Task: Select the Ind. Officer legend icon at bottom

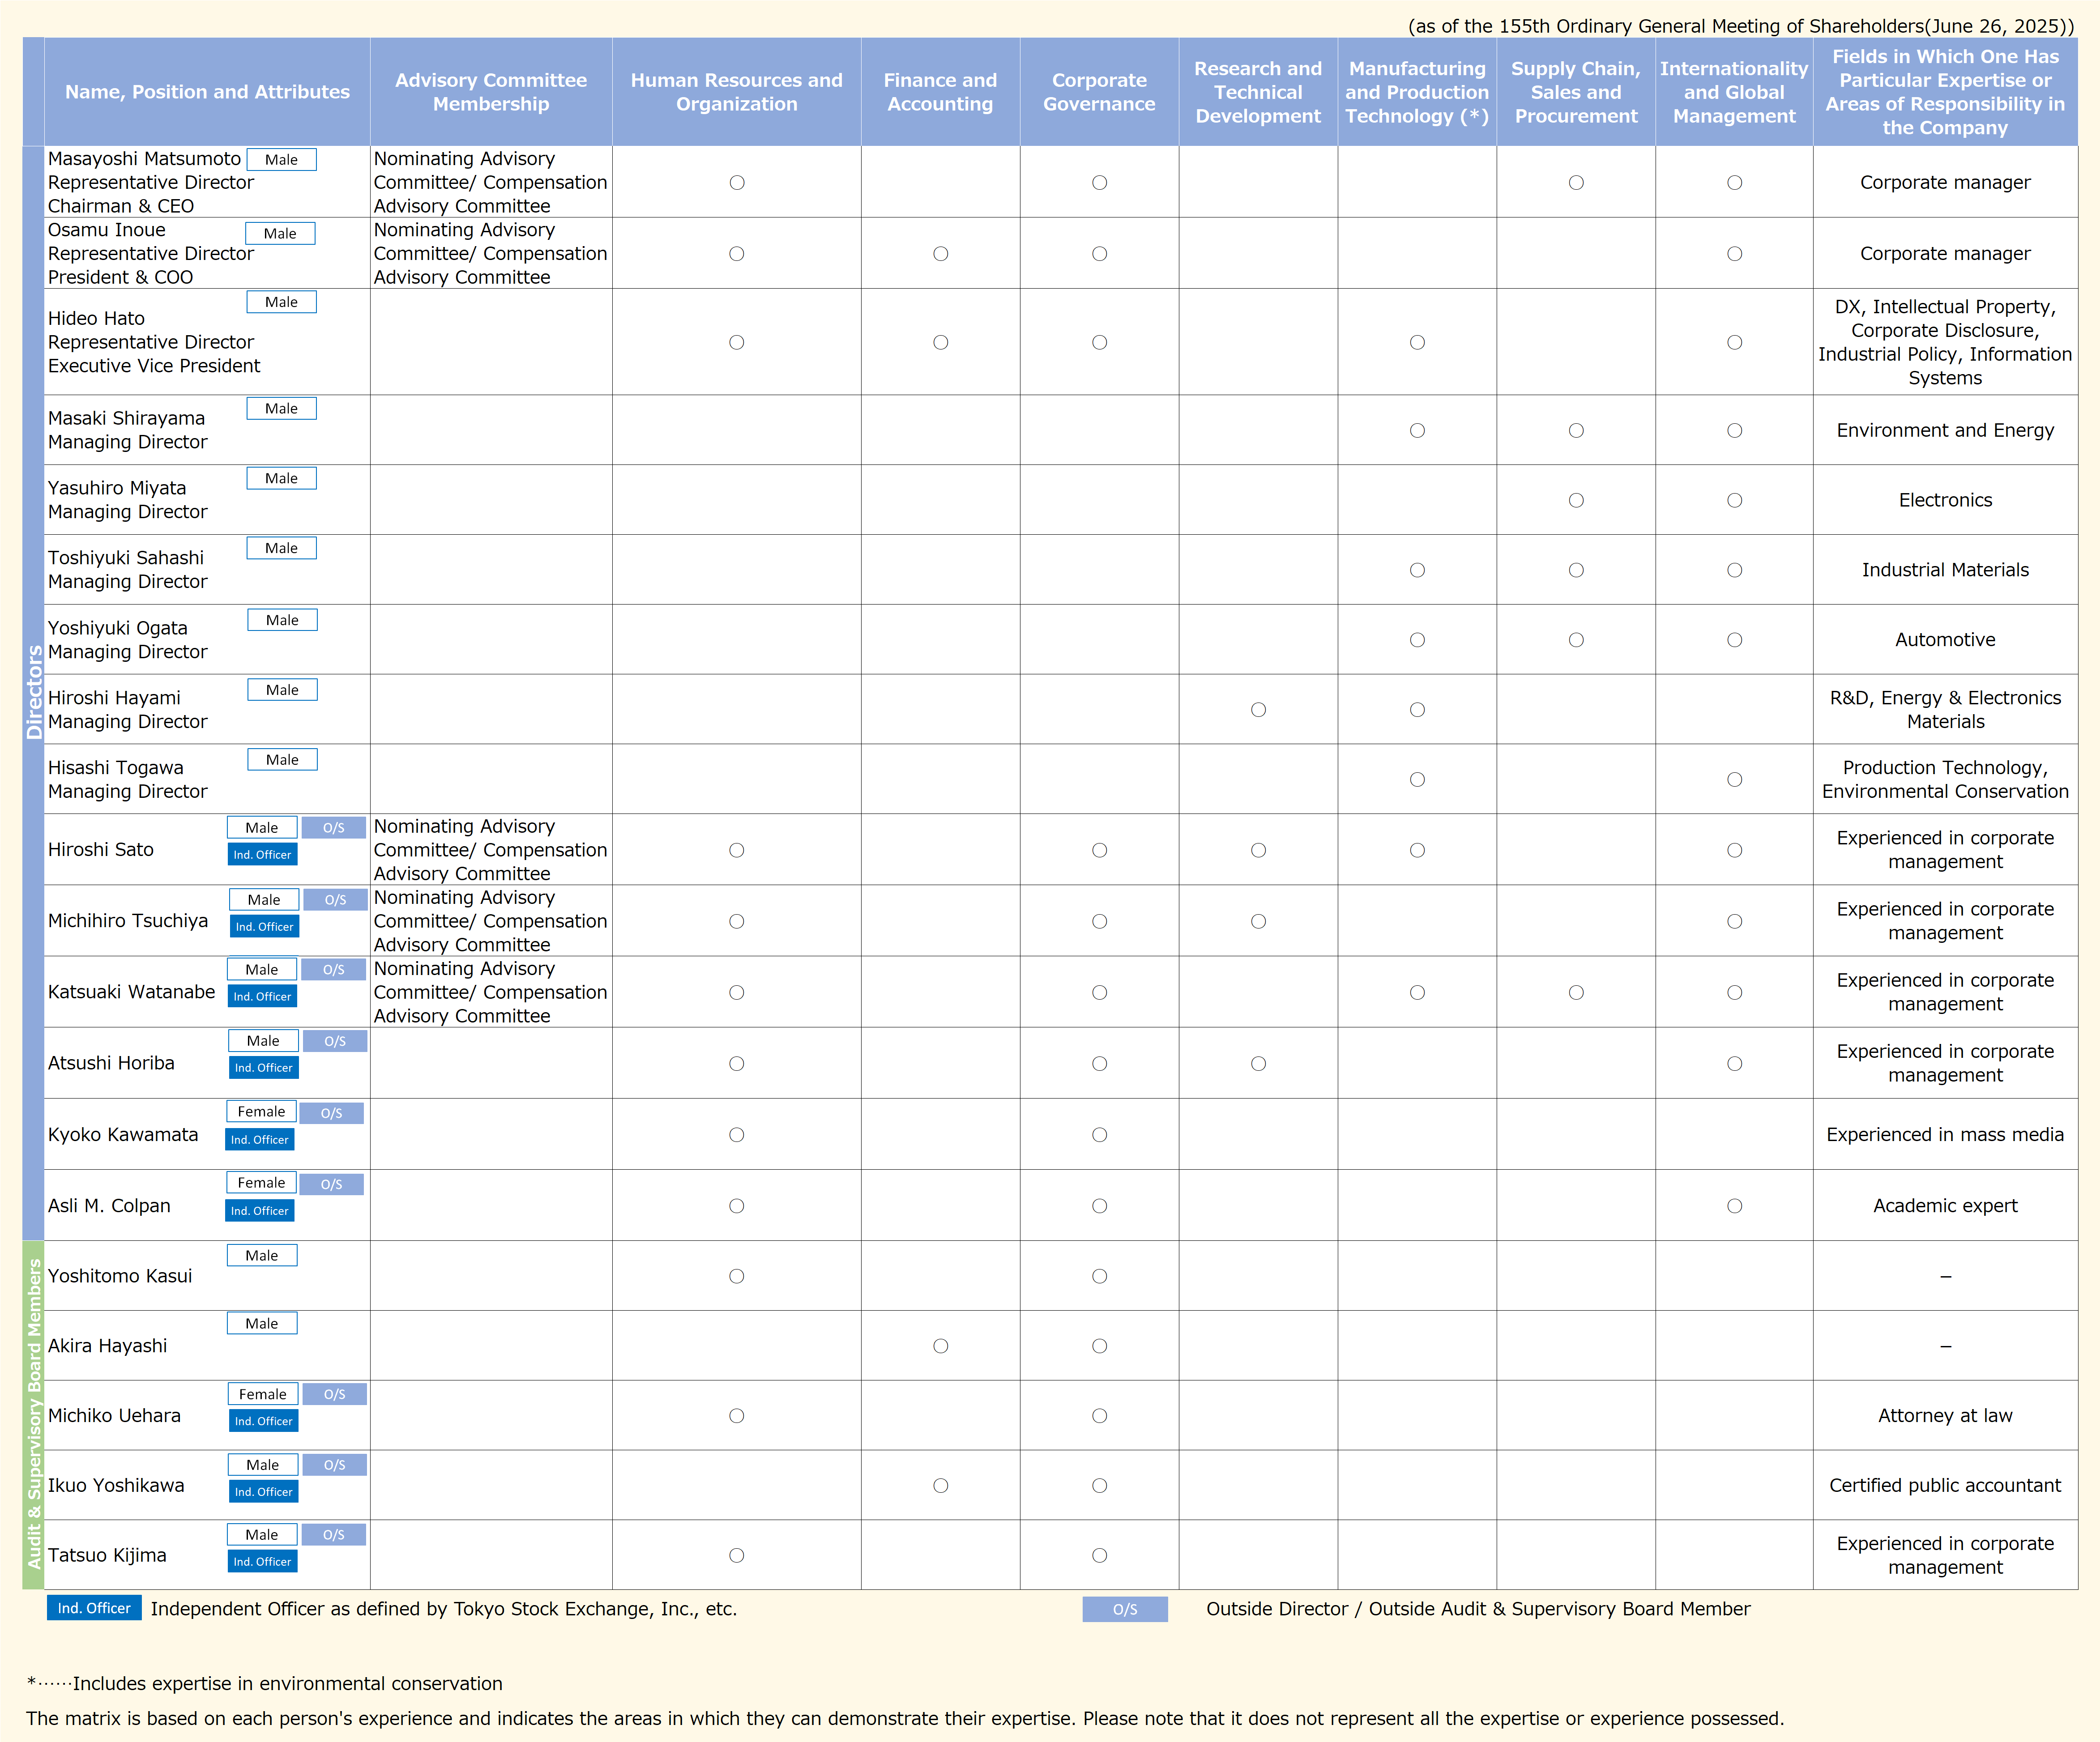Action: pyautogui.click(x=93, y=1608)
